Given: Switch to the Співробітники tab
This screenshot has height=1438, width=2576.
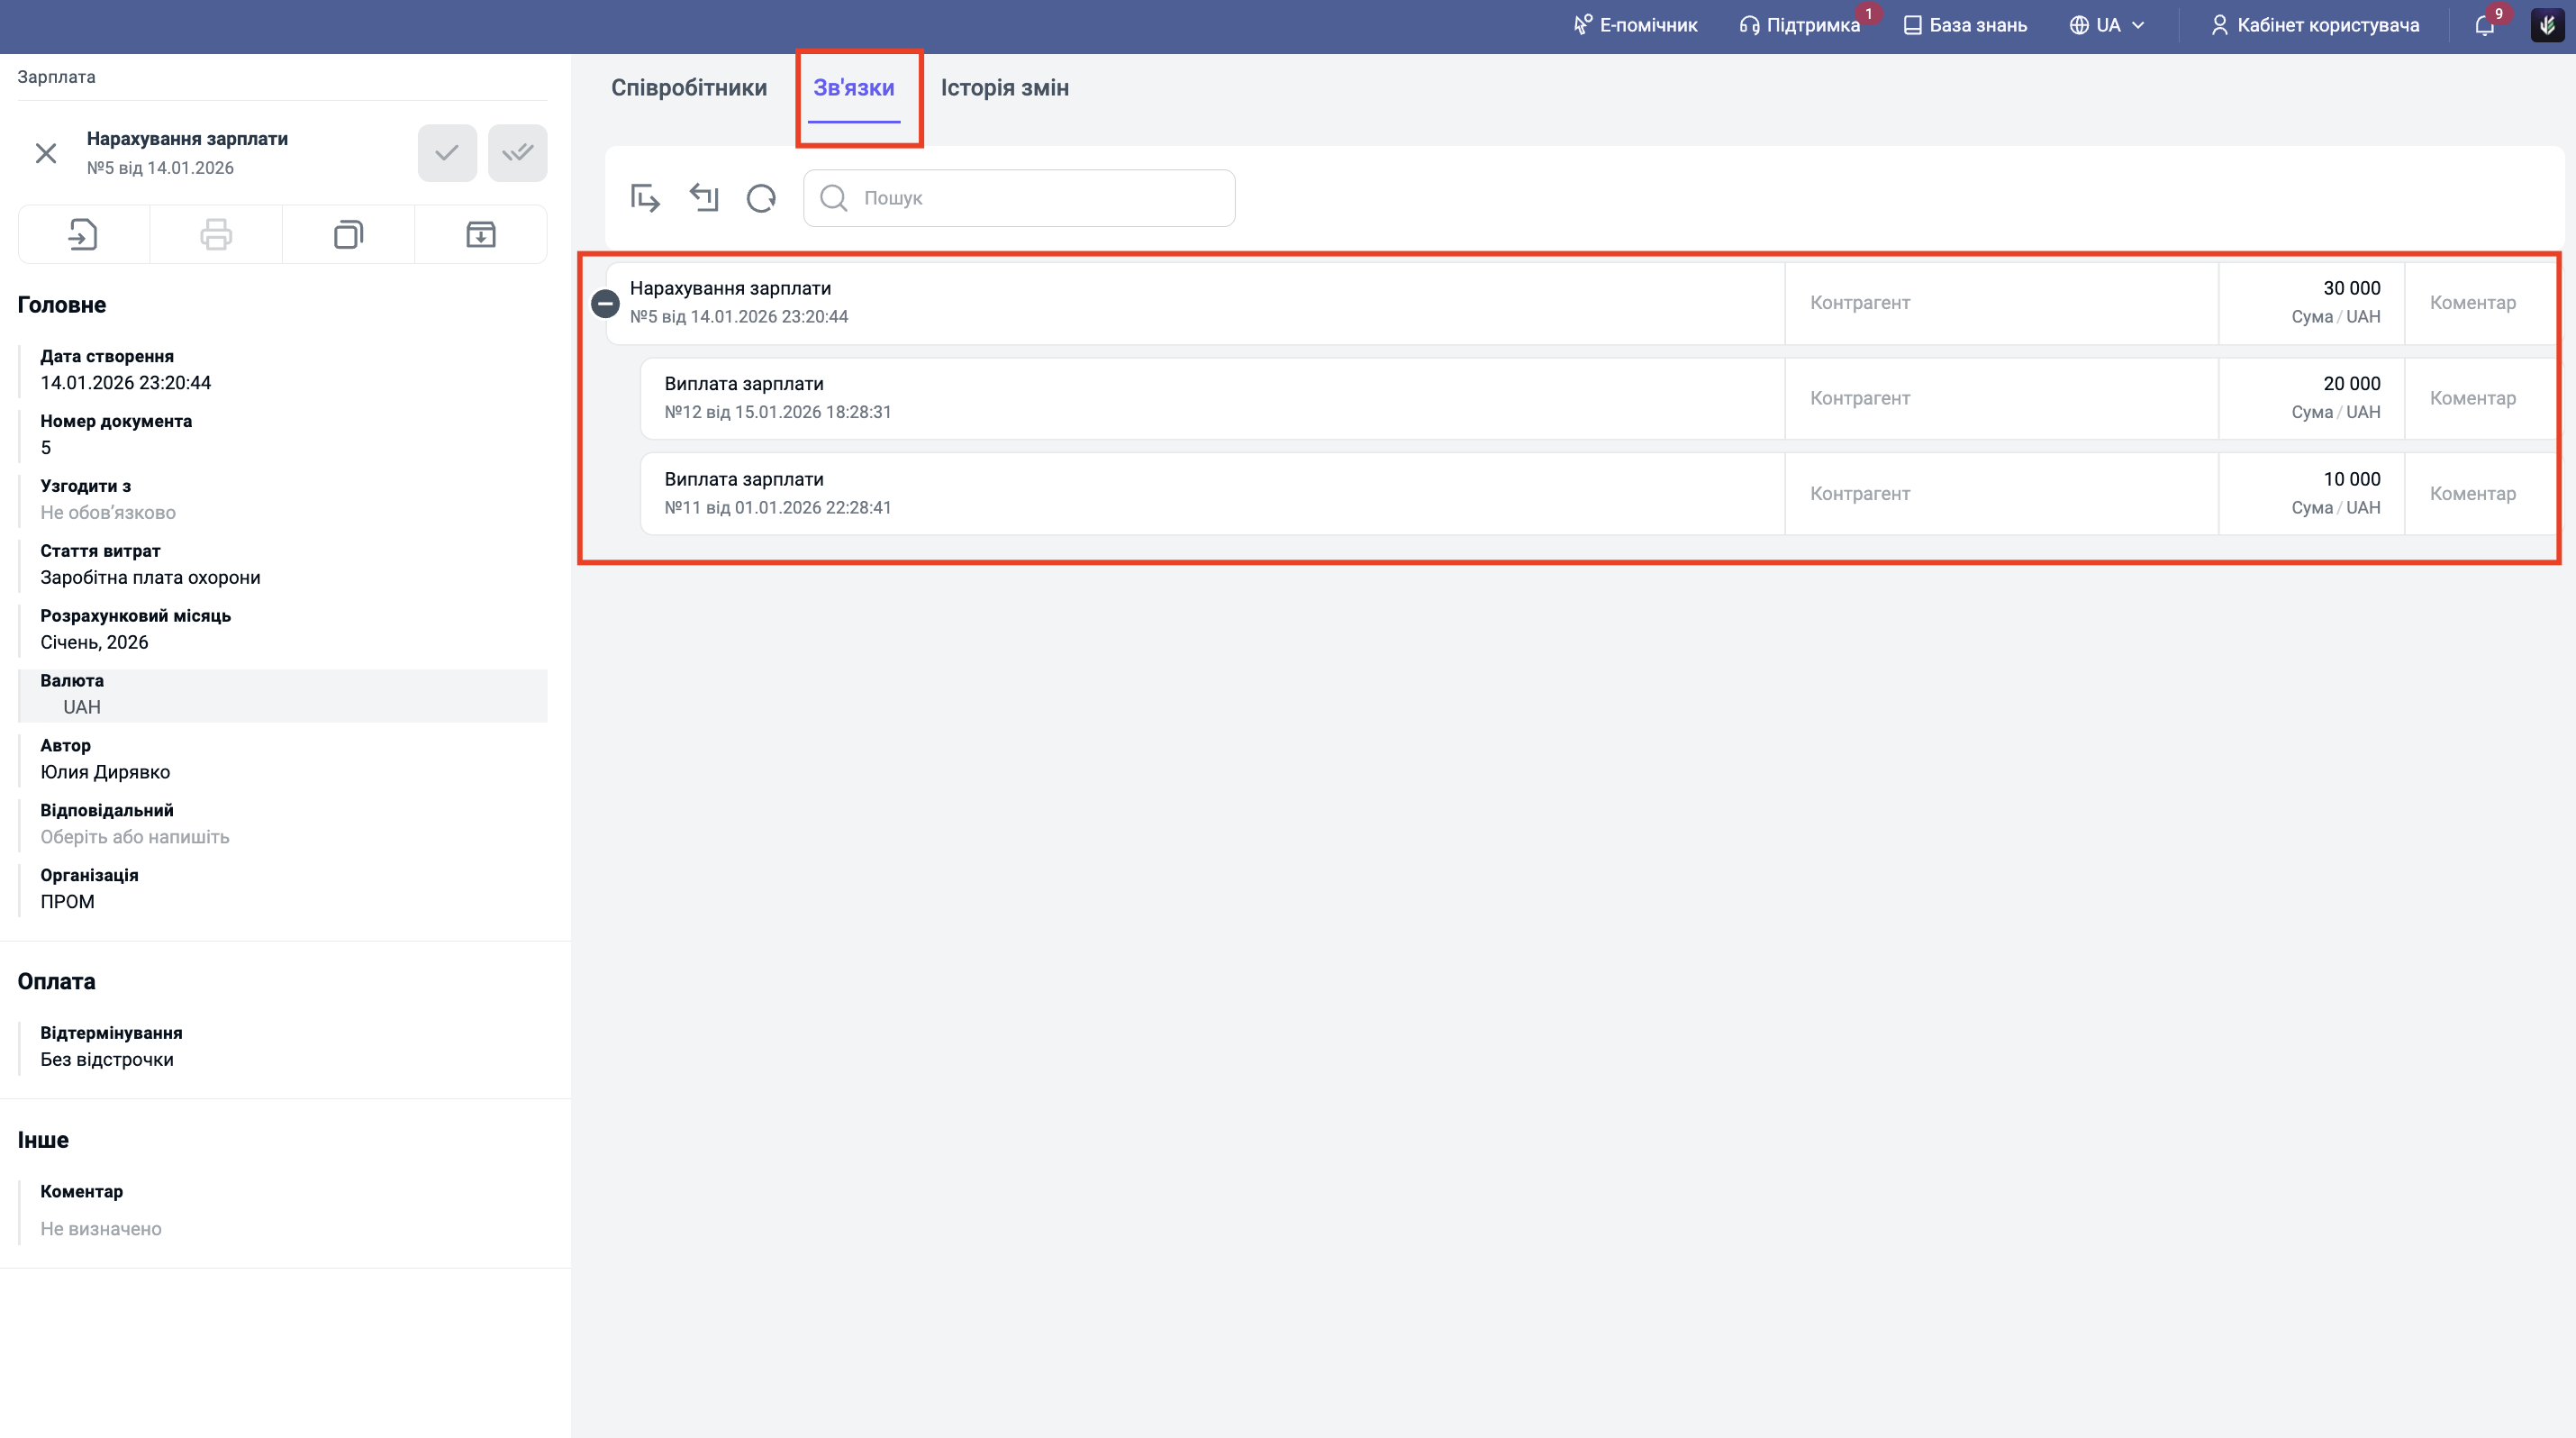Looking at the screenshot, I should click(x=689, y=88).
